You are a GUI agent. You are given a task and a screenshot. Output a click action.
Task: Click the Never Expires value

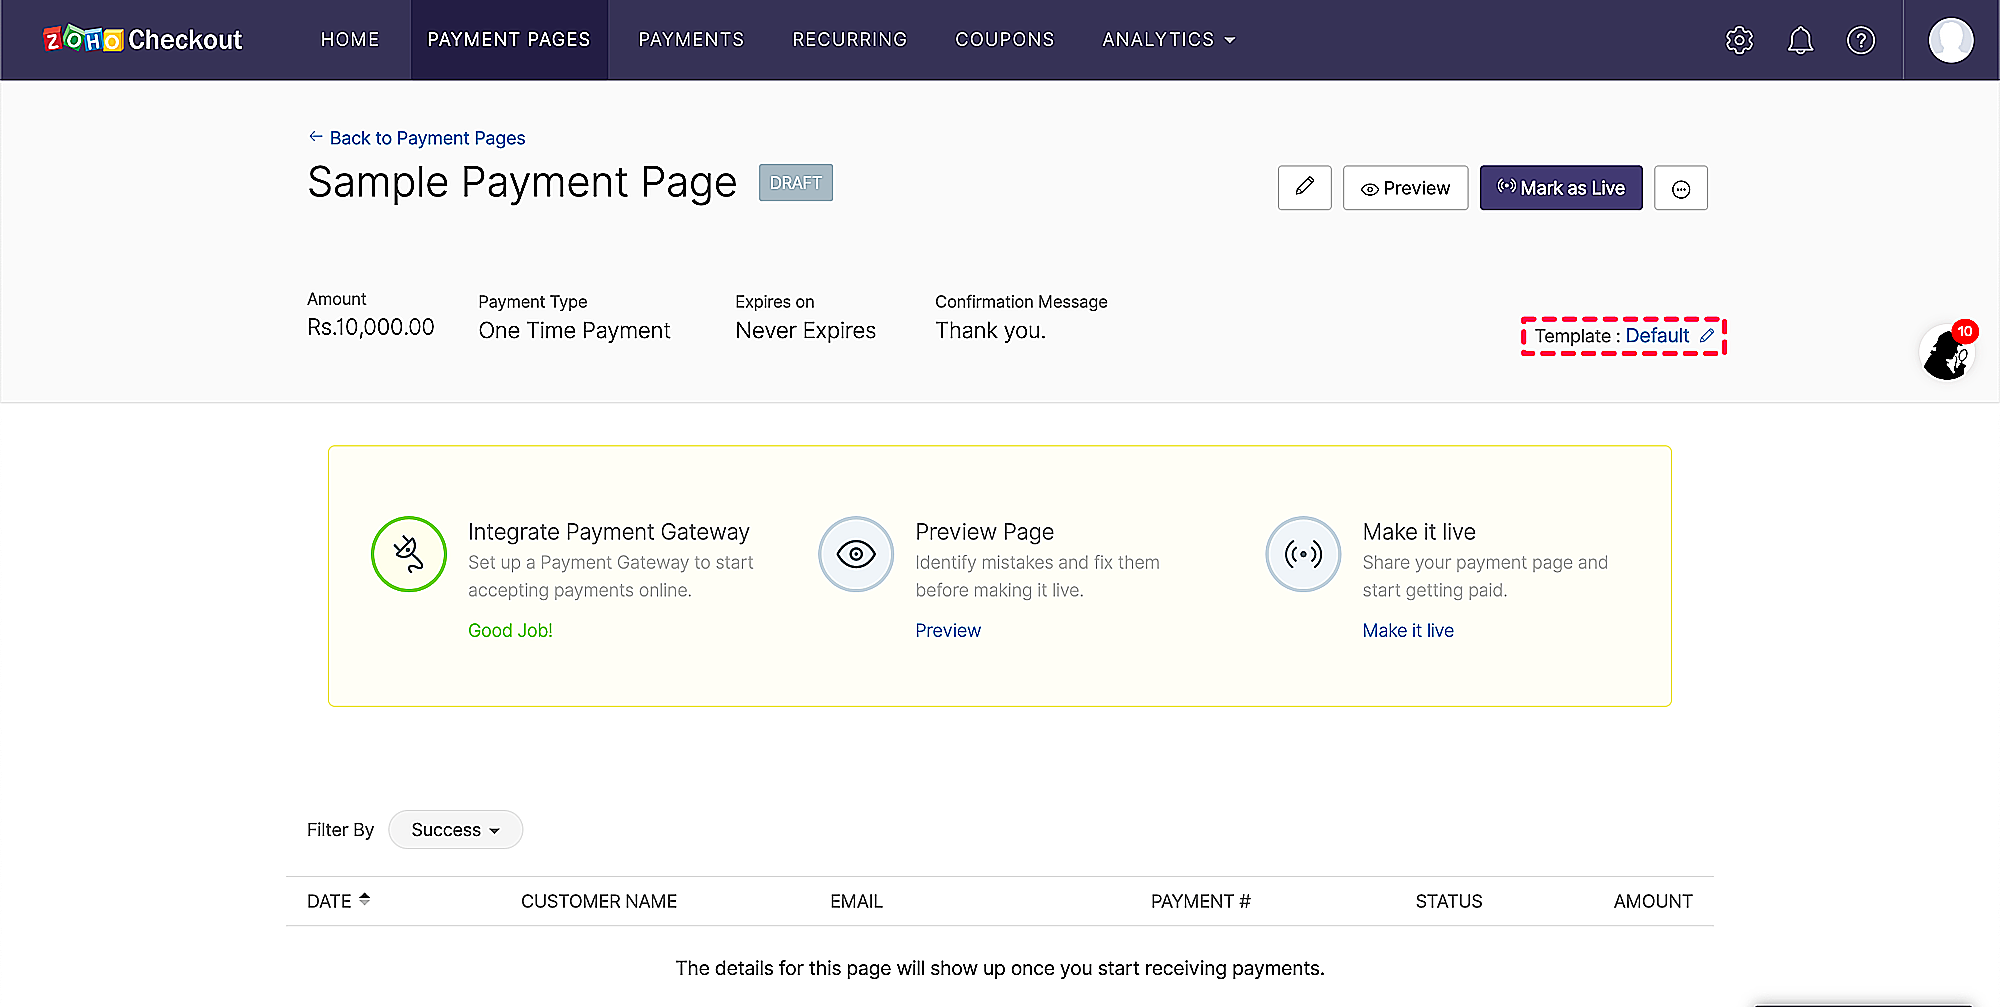click(x=805, y=331)
